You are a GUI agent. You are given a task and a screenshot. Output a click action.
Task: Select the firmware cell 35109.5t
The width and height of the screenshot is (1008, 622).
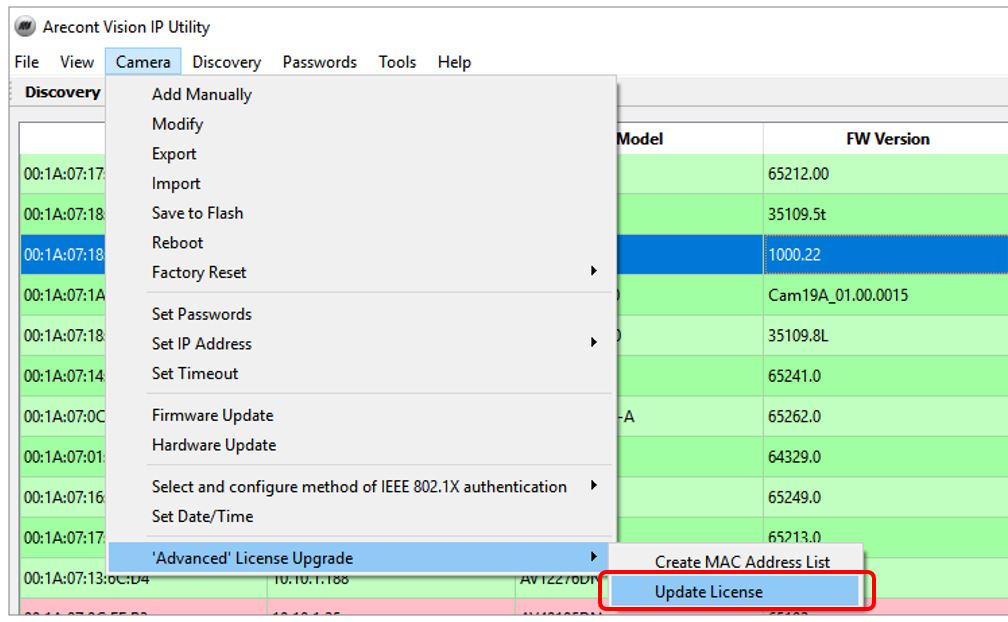tap(886, 214)
